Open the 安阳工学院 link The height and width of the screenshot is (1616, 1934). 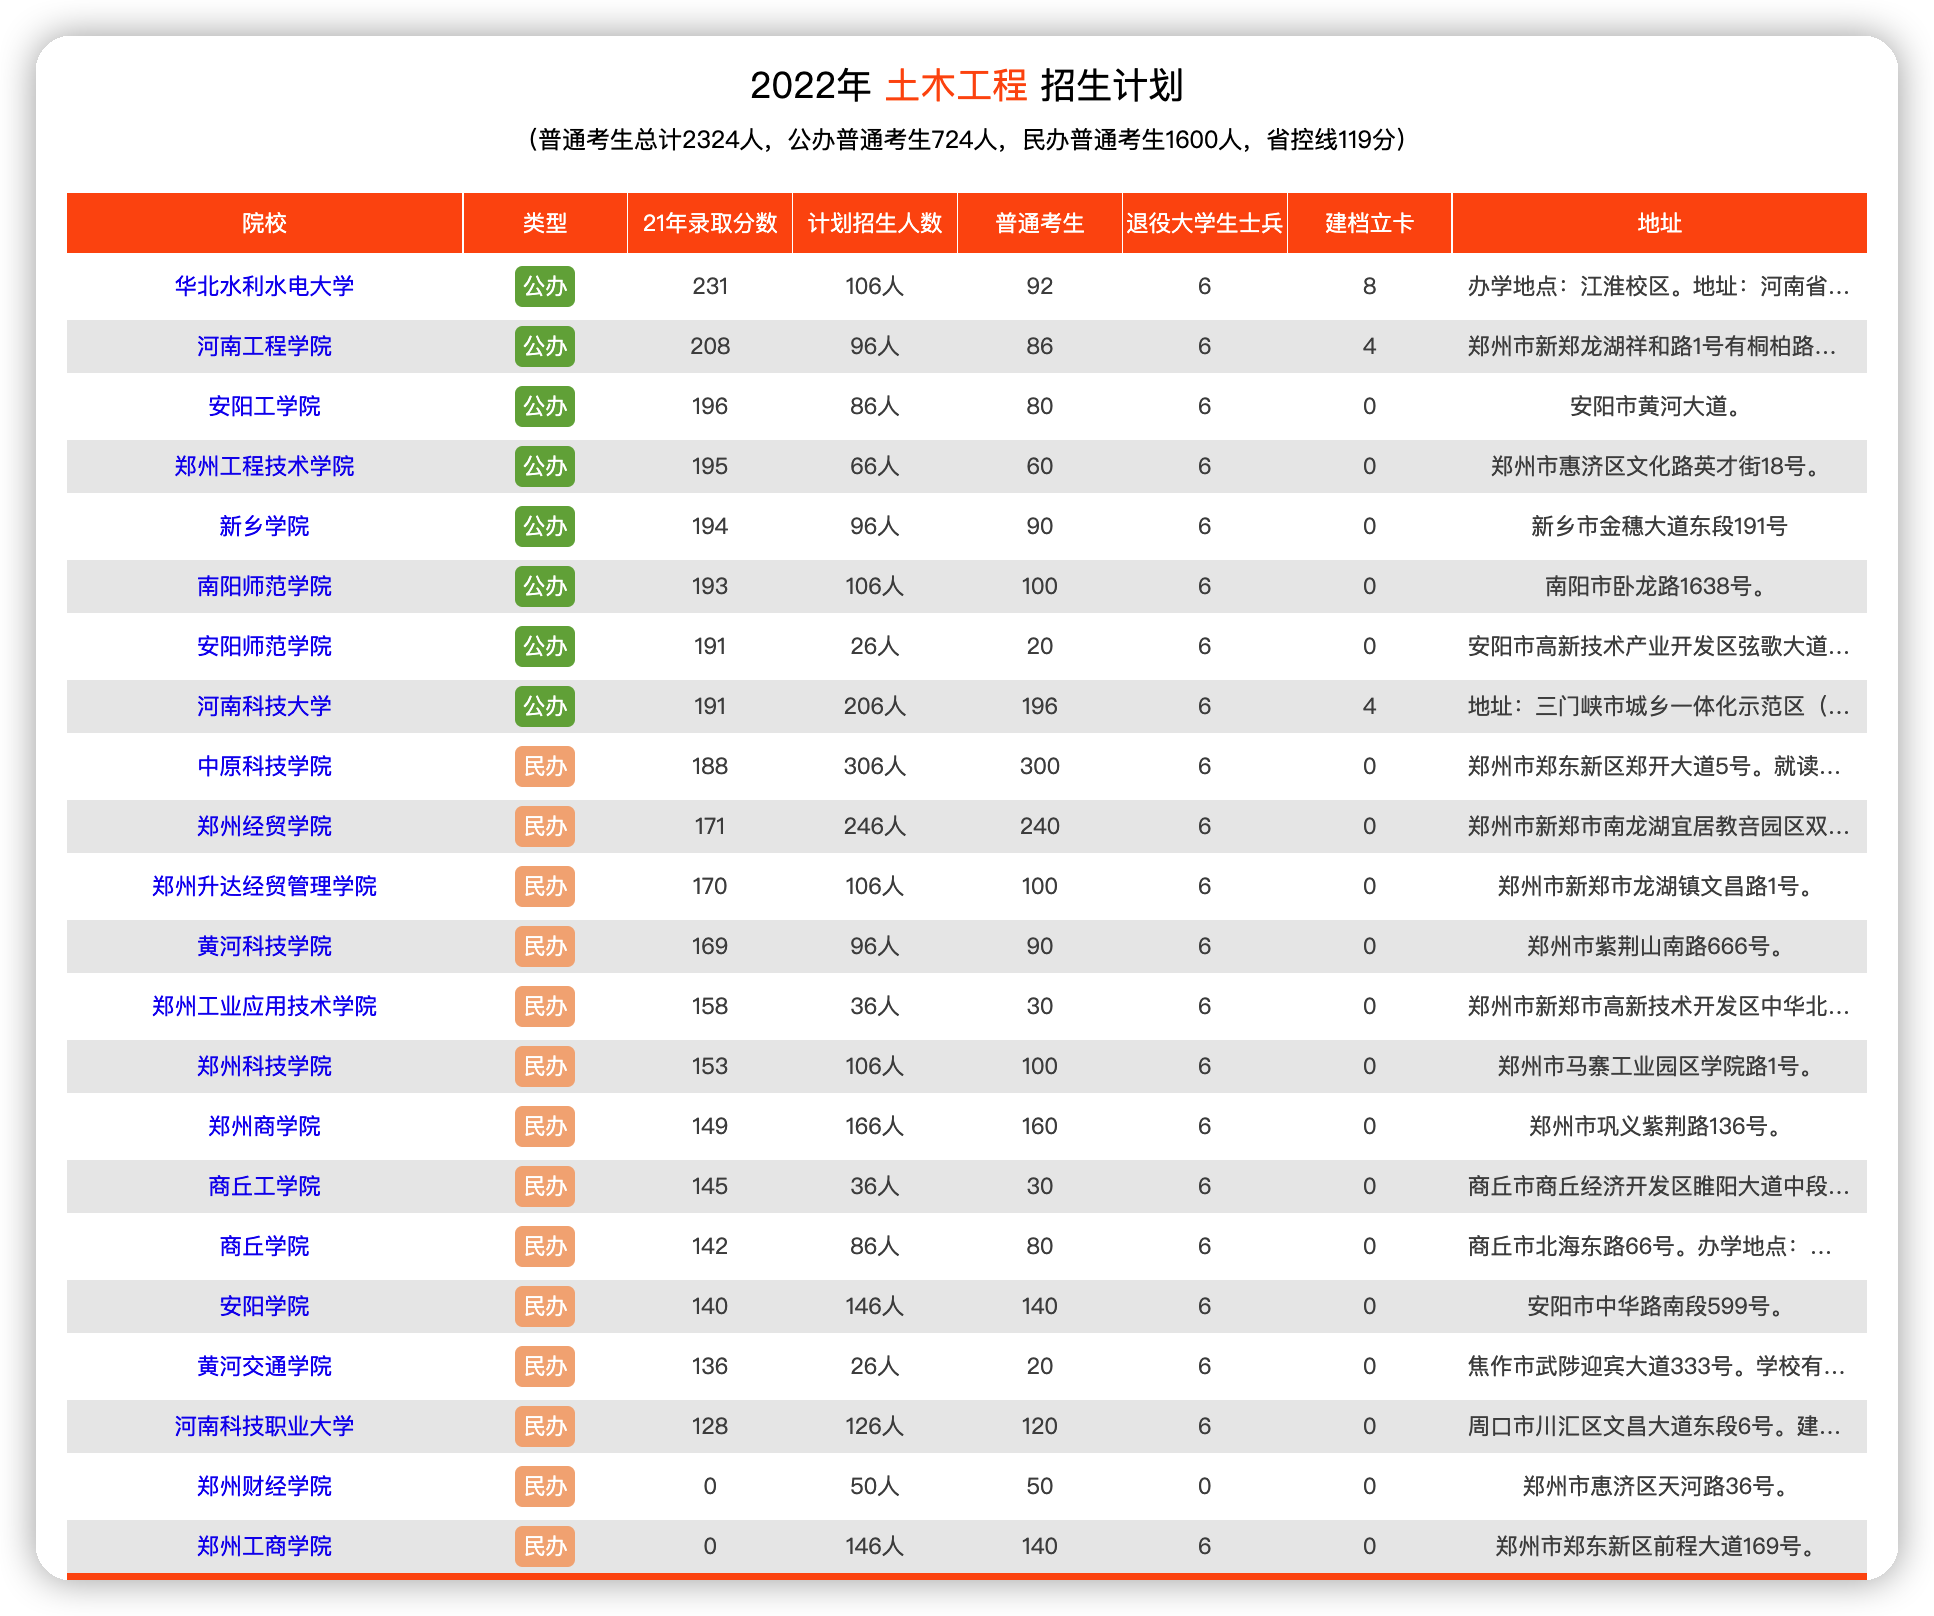tap(264, 406)
